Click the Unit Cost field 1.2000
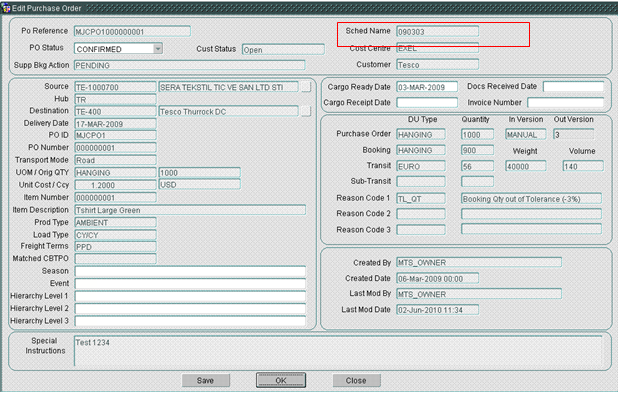 click(x=115, y=185)
